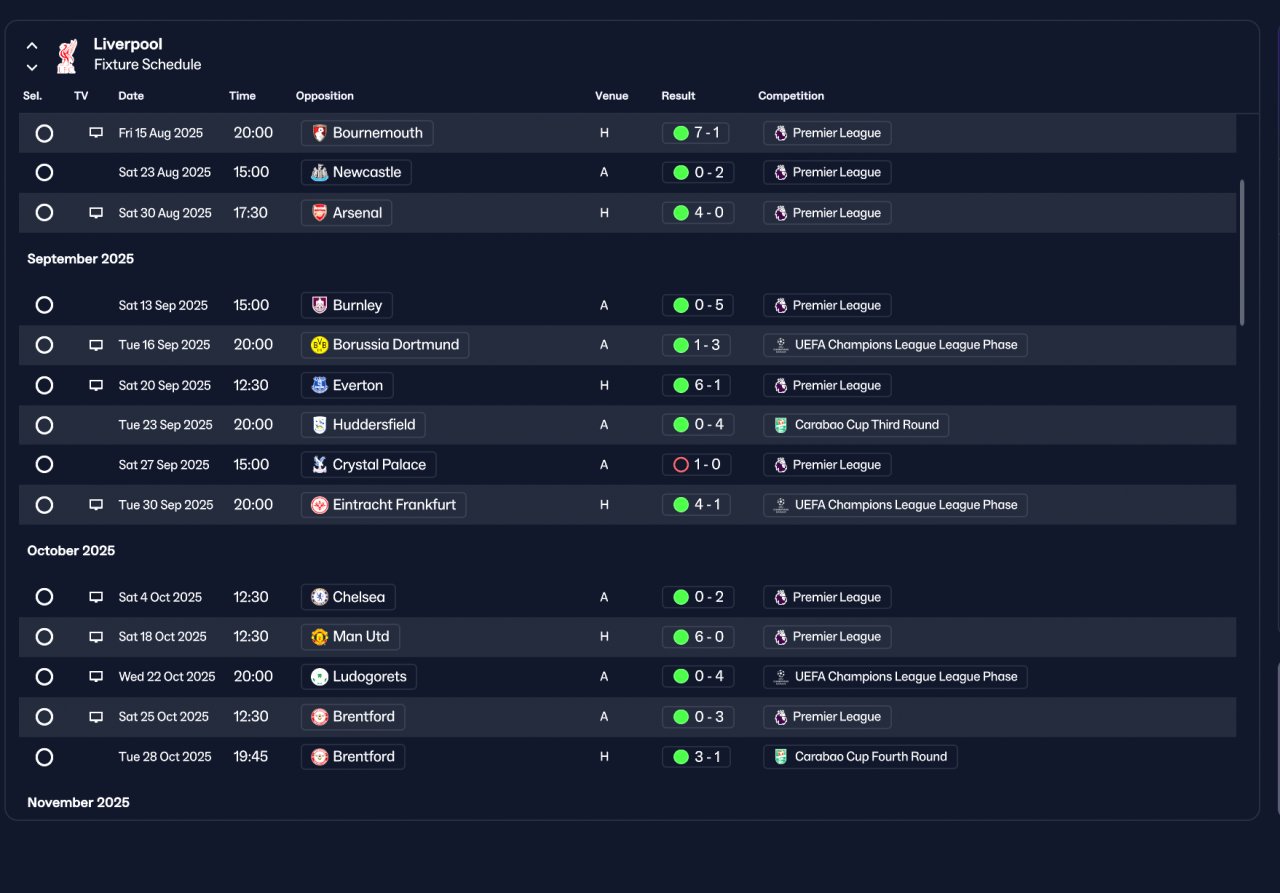Open the Crystal Palace opposition button
The image size is (1280, 893).
click(x=368, y=465)
